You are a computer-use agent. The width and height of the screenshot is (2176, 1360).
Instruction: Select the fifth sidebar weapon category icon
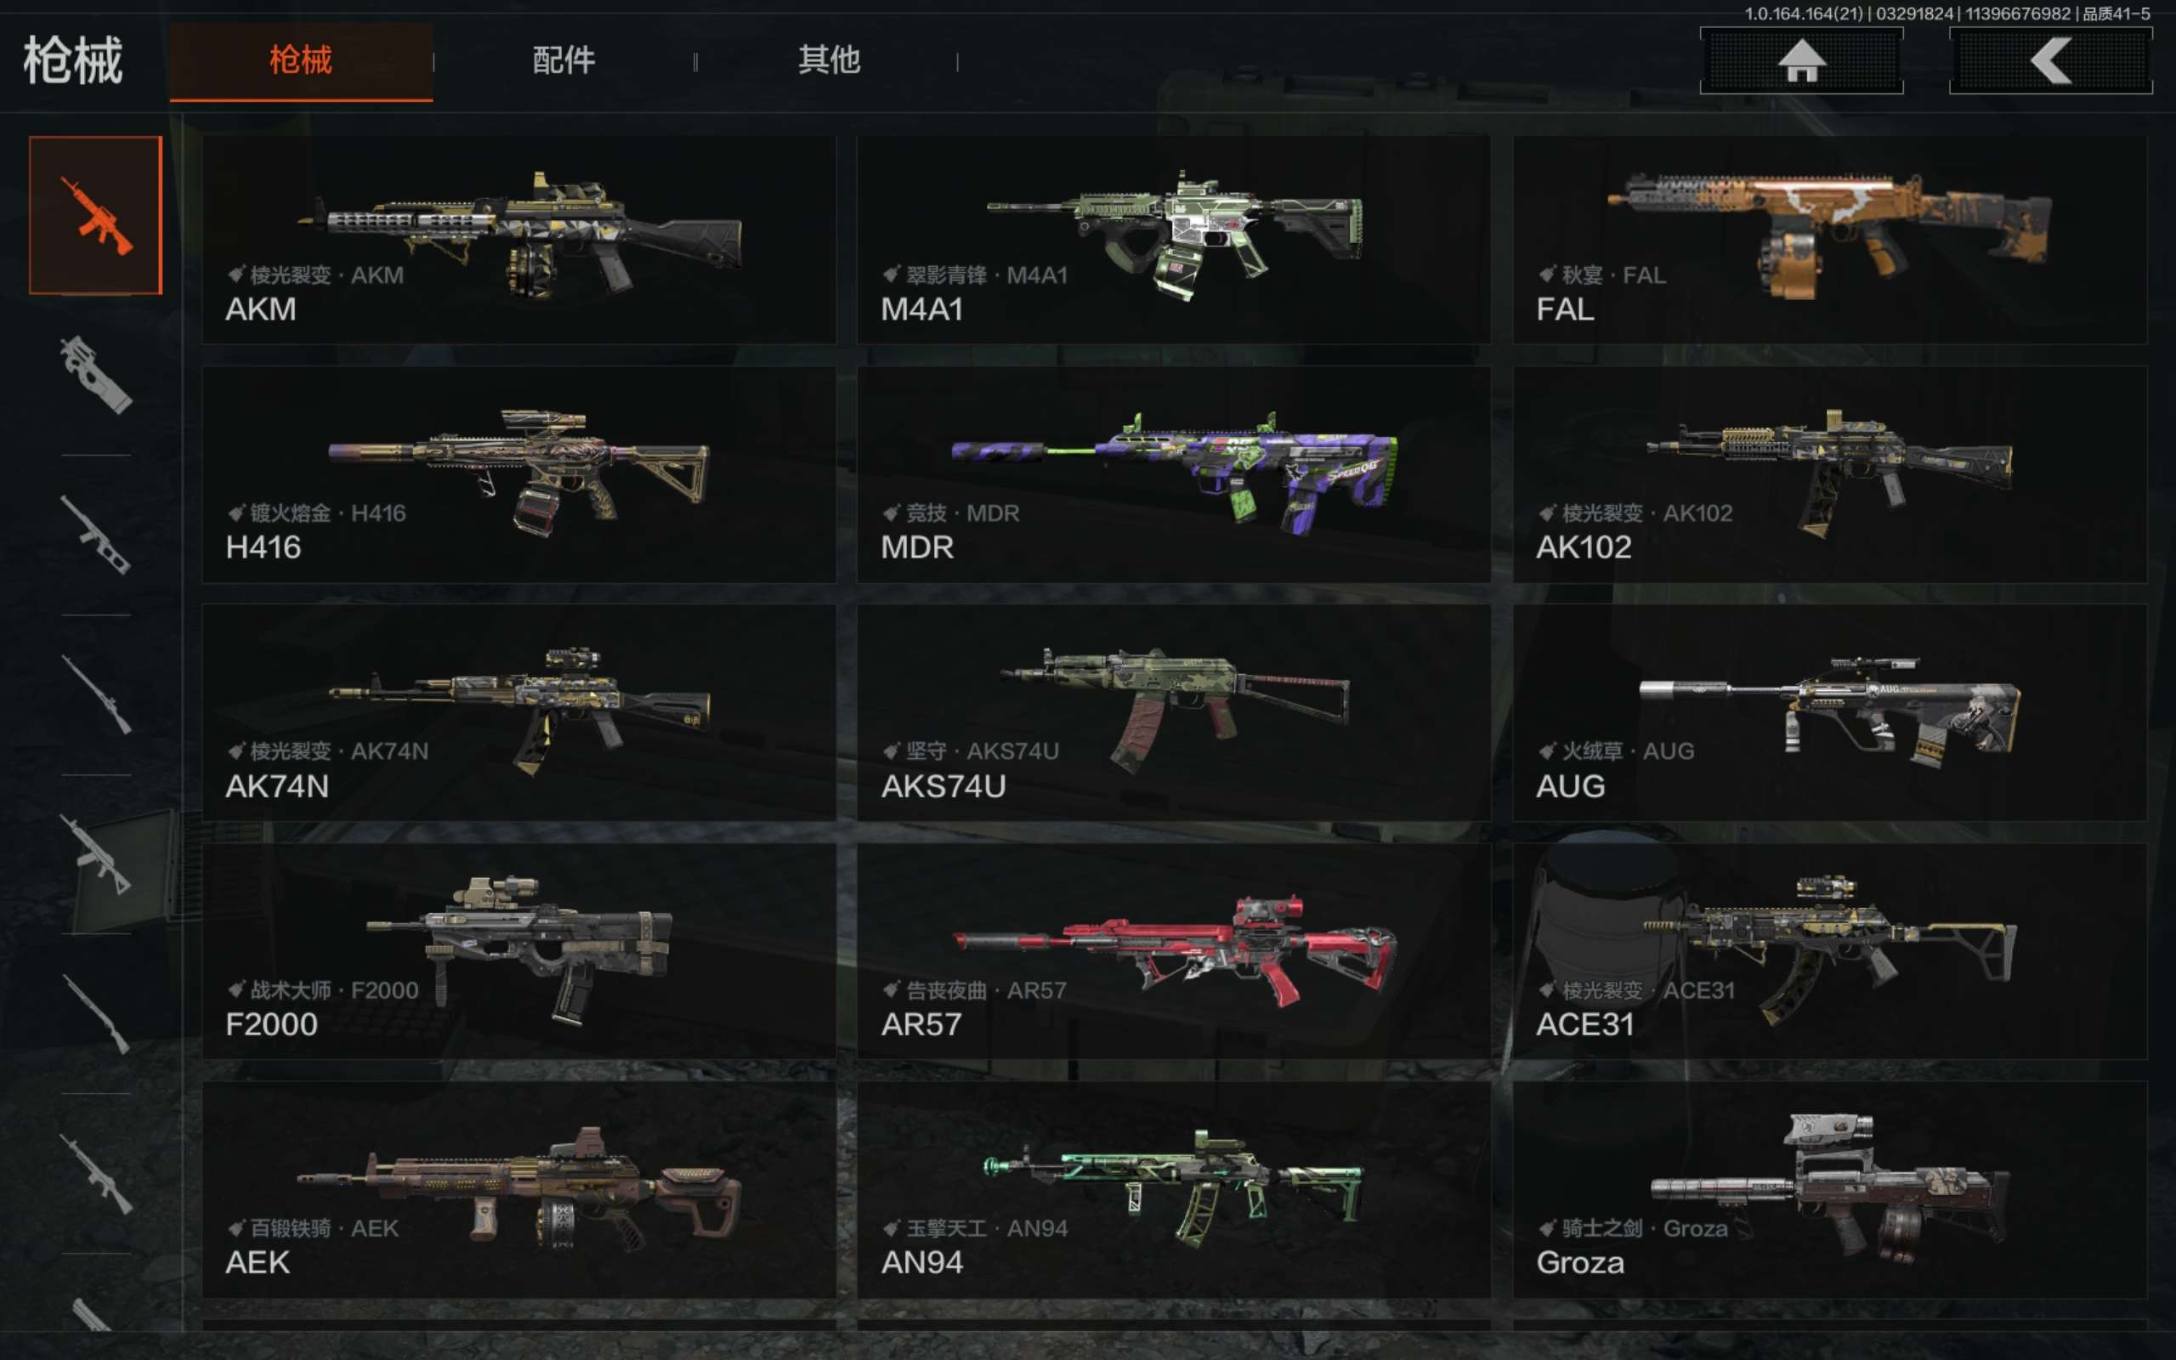coord(96,855)
